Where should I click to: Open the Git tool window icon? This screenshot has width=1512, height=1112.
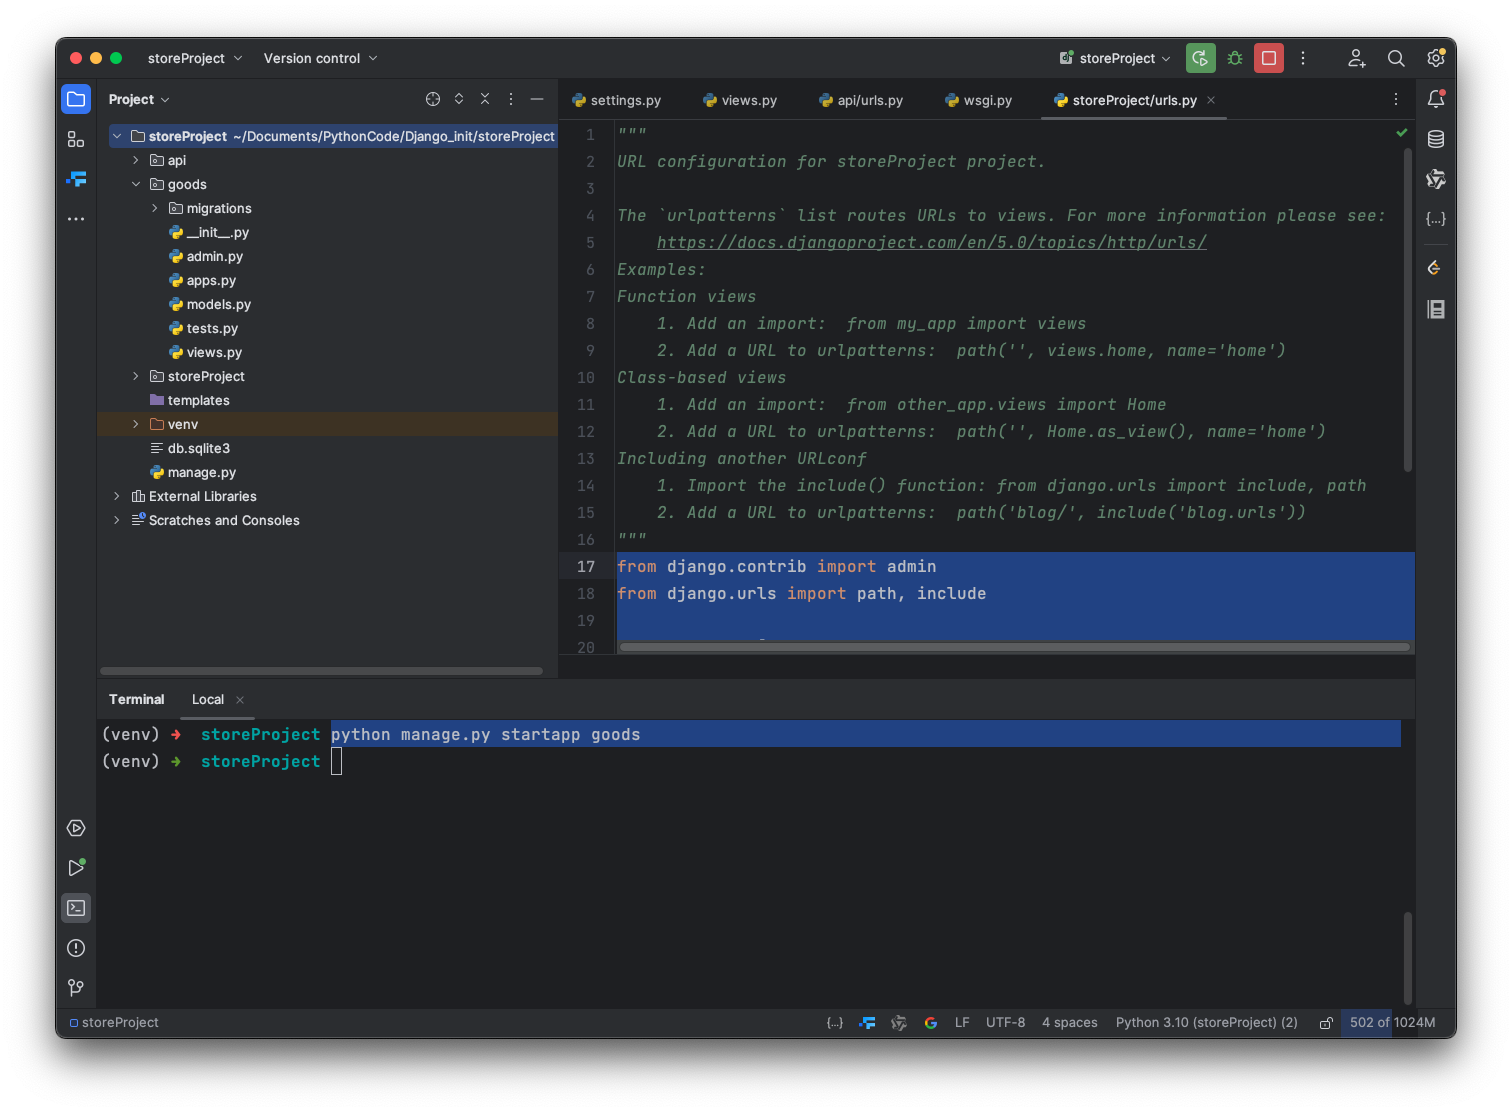point(76,988)
